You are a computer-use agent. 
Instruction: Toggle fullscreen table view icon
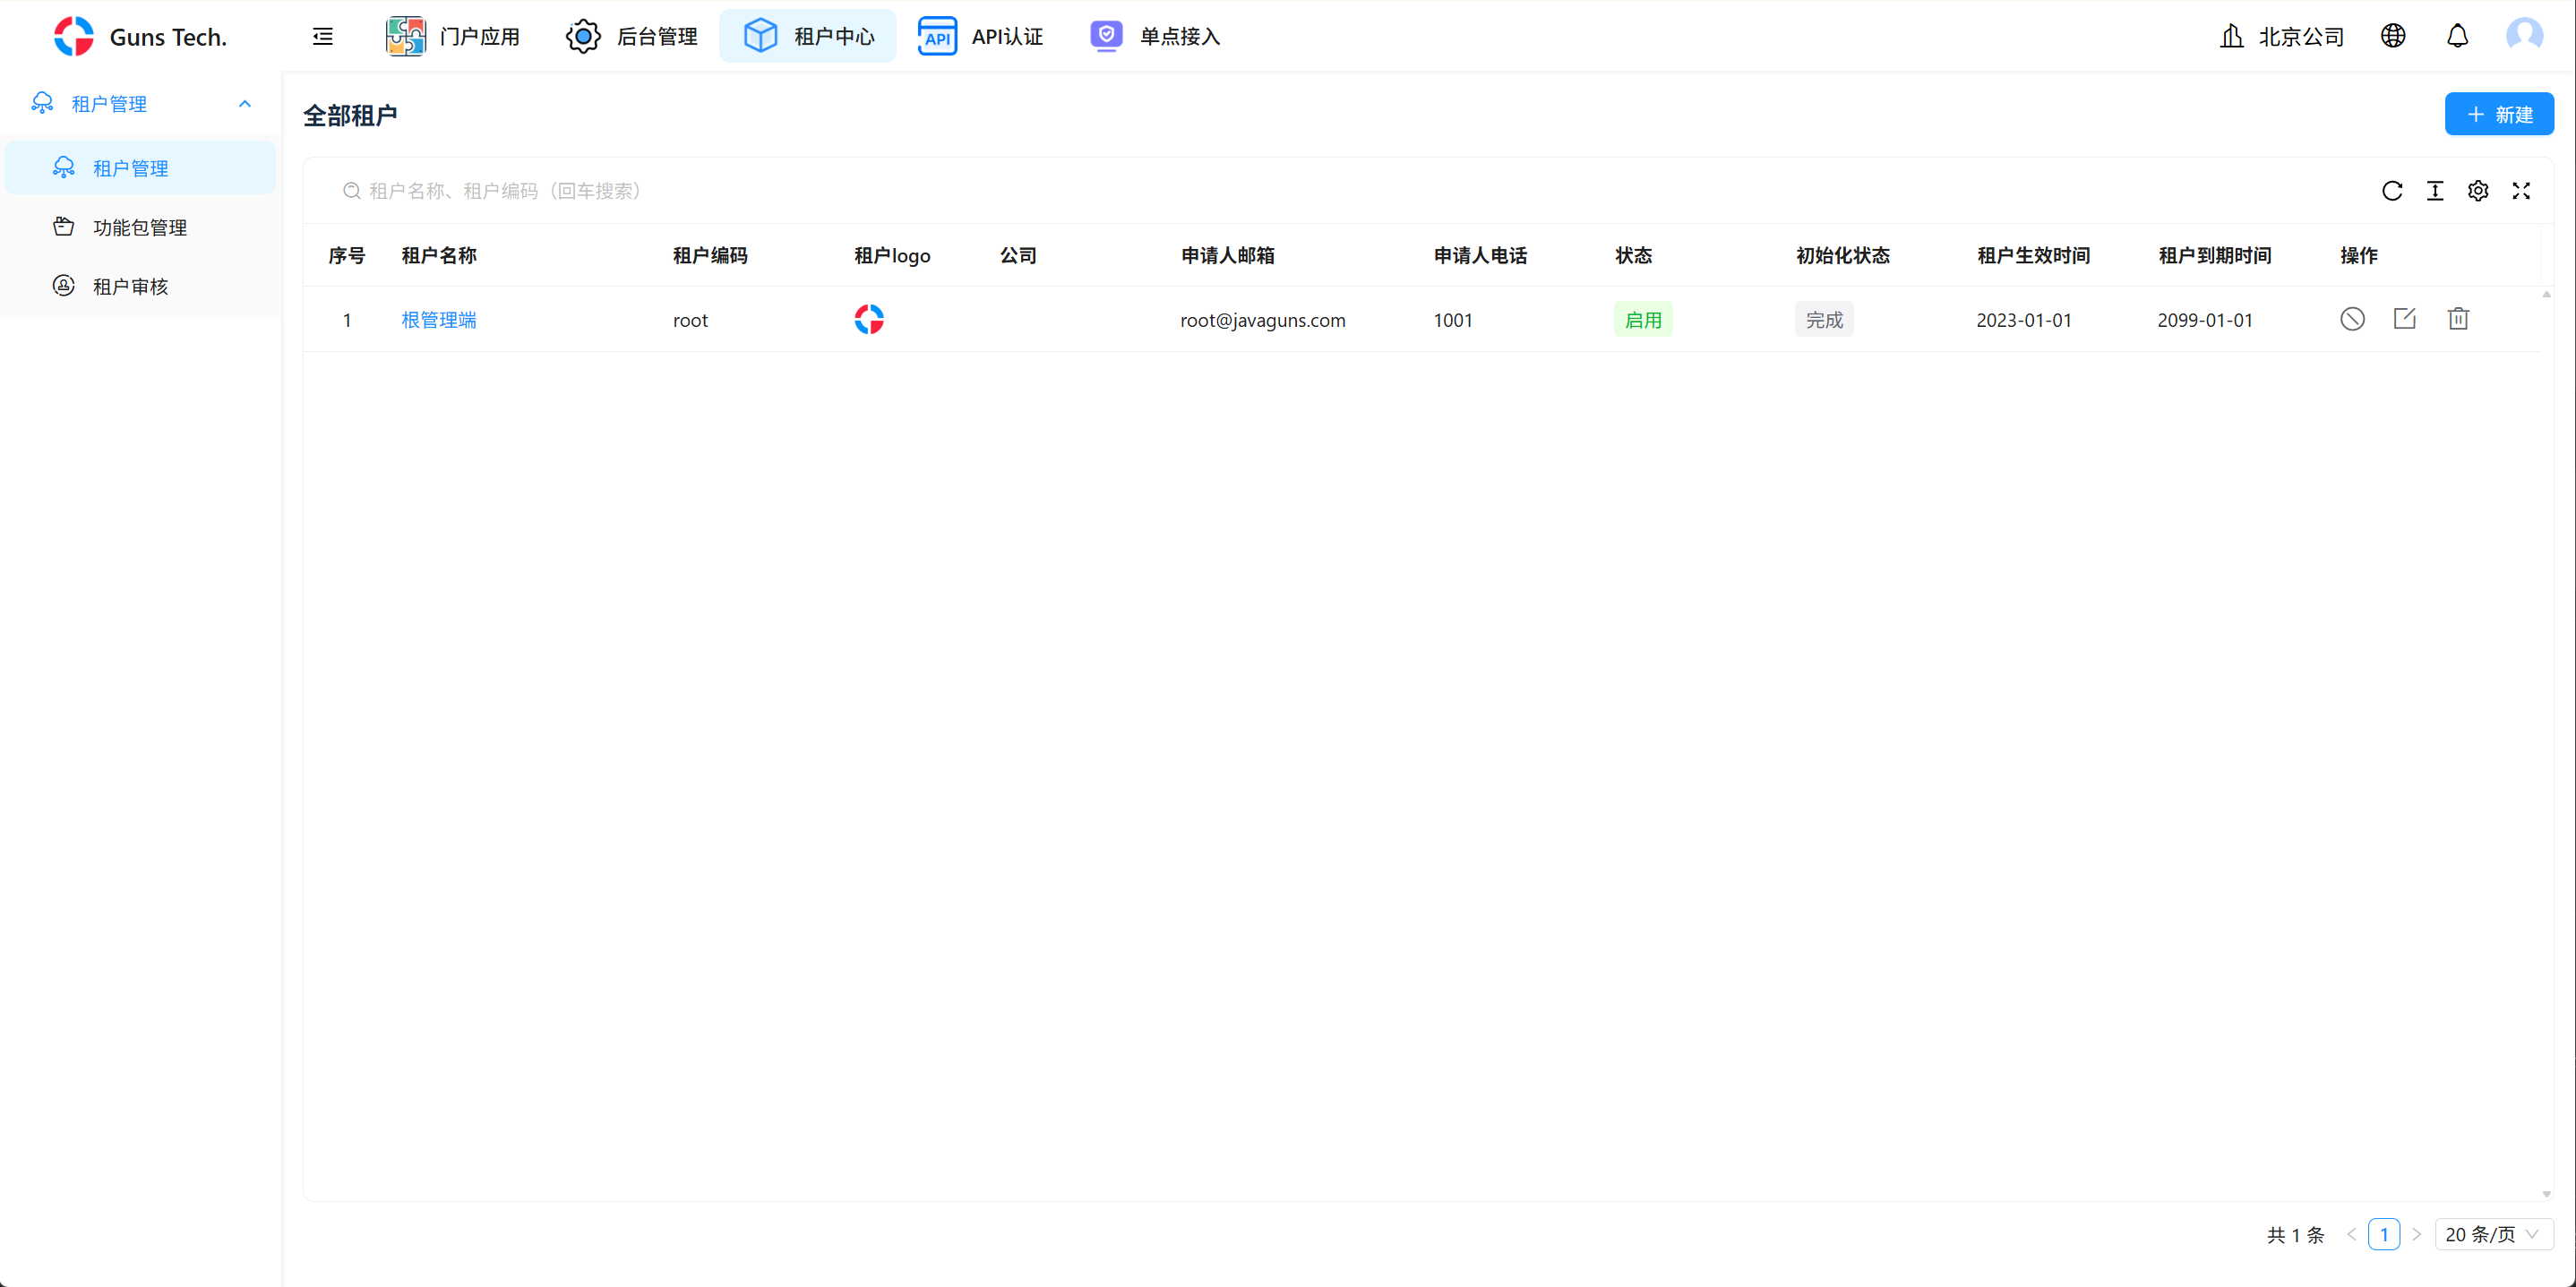(2521, 191)
